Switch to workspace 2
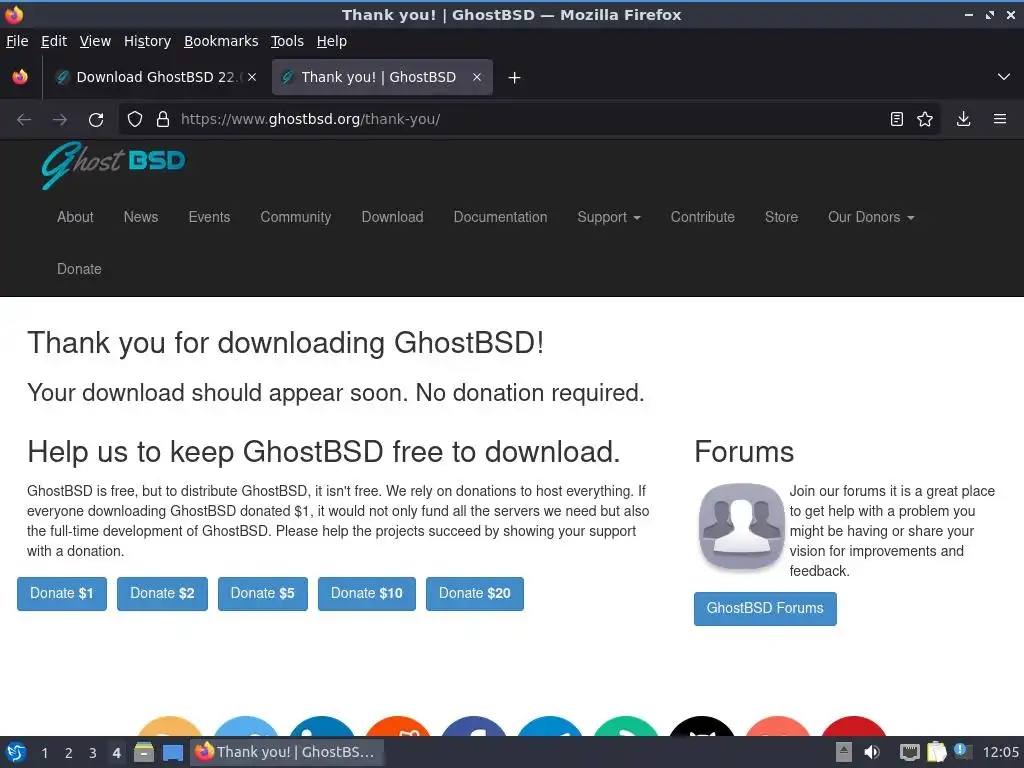Image resolution: width=1024 pixels, height=768 pixels. coord(69,753)
